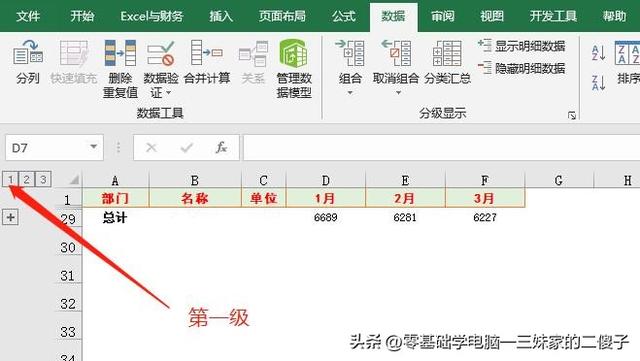
Task: Select column D header
Action: 326,180
